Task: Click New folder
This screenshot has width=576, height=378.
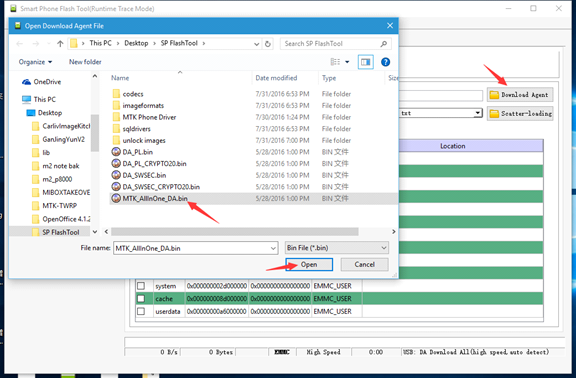Action: click(x=85, y=62)
